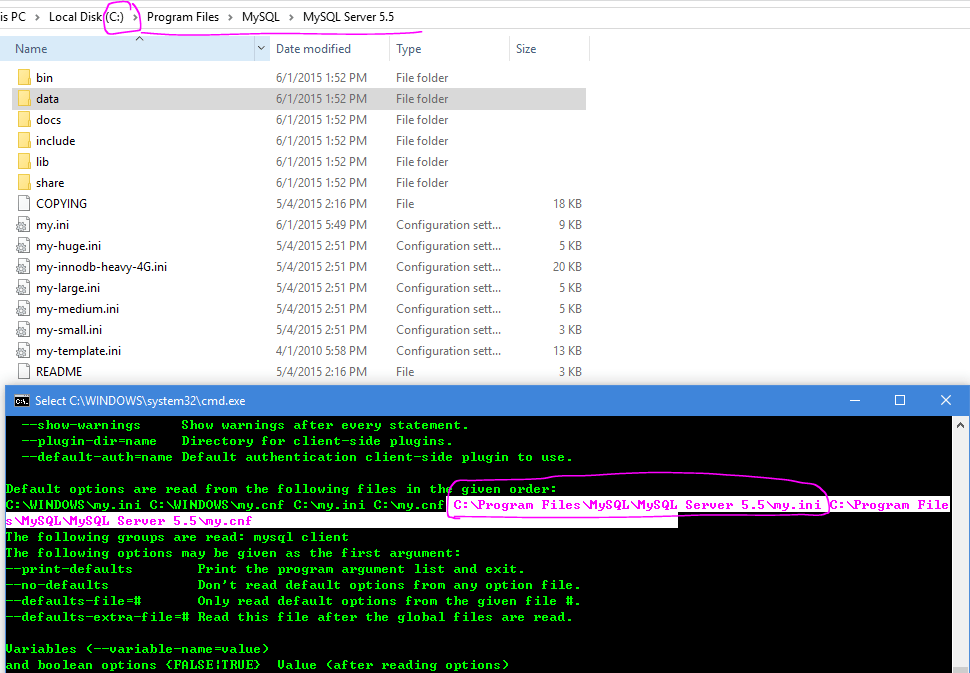
Task: Open the share folder icon
Action: (25, 182)
